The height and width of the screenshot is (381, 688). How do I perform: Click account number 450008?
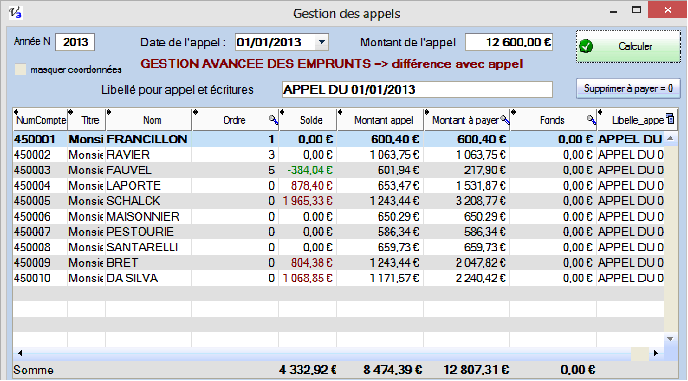[x=32, y=247]
